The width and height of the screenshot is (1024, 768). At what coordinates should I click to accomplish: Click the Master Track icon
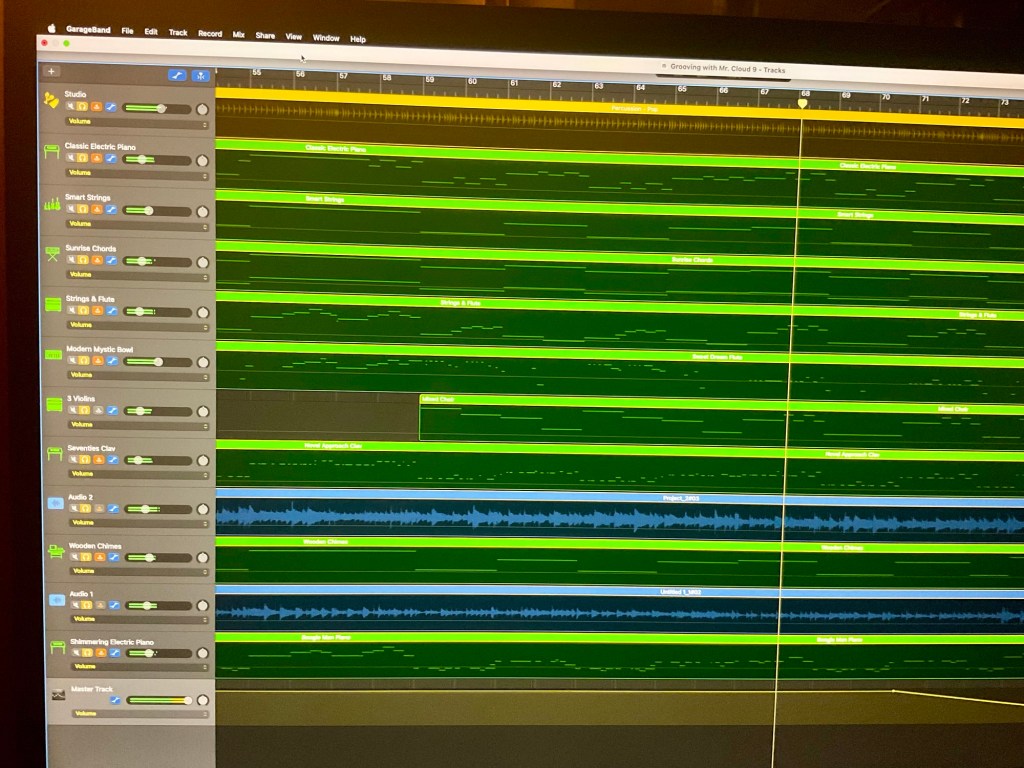58,694
